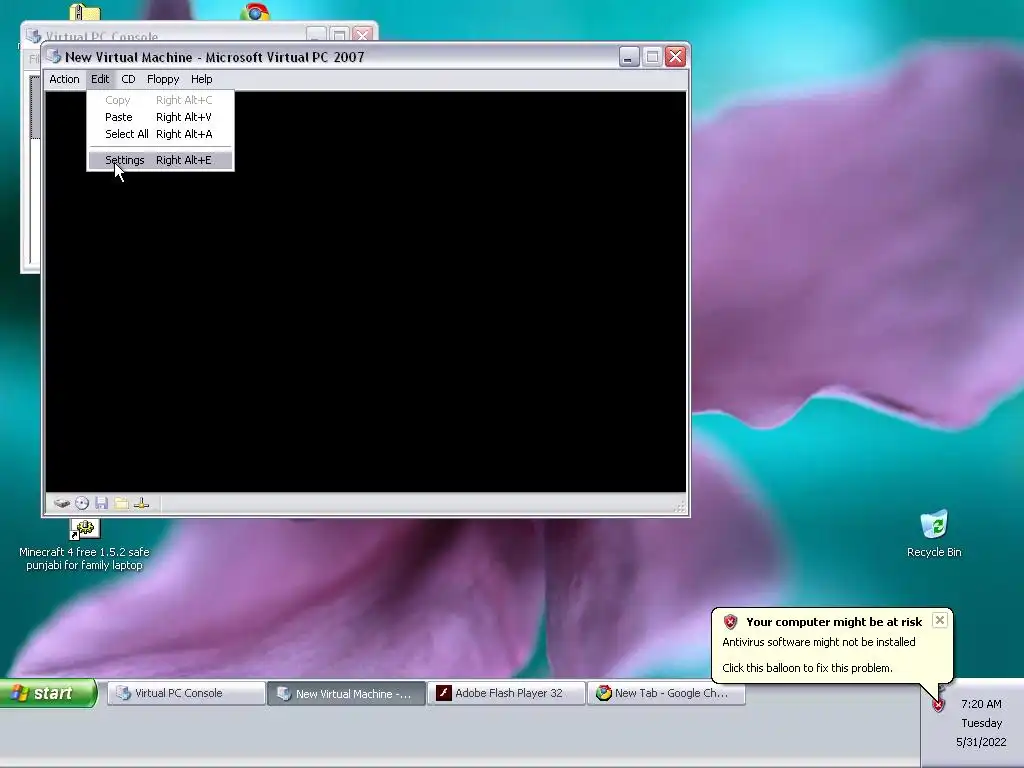Choose Paste from the Edit menu
Screen dimensions: 1024x768
(160, 117)
